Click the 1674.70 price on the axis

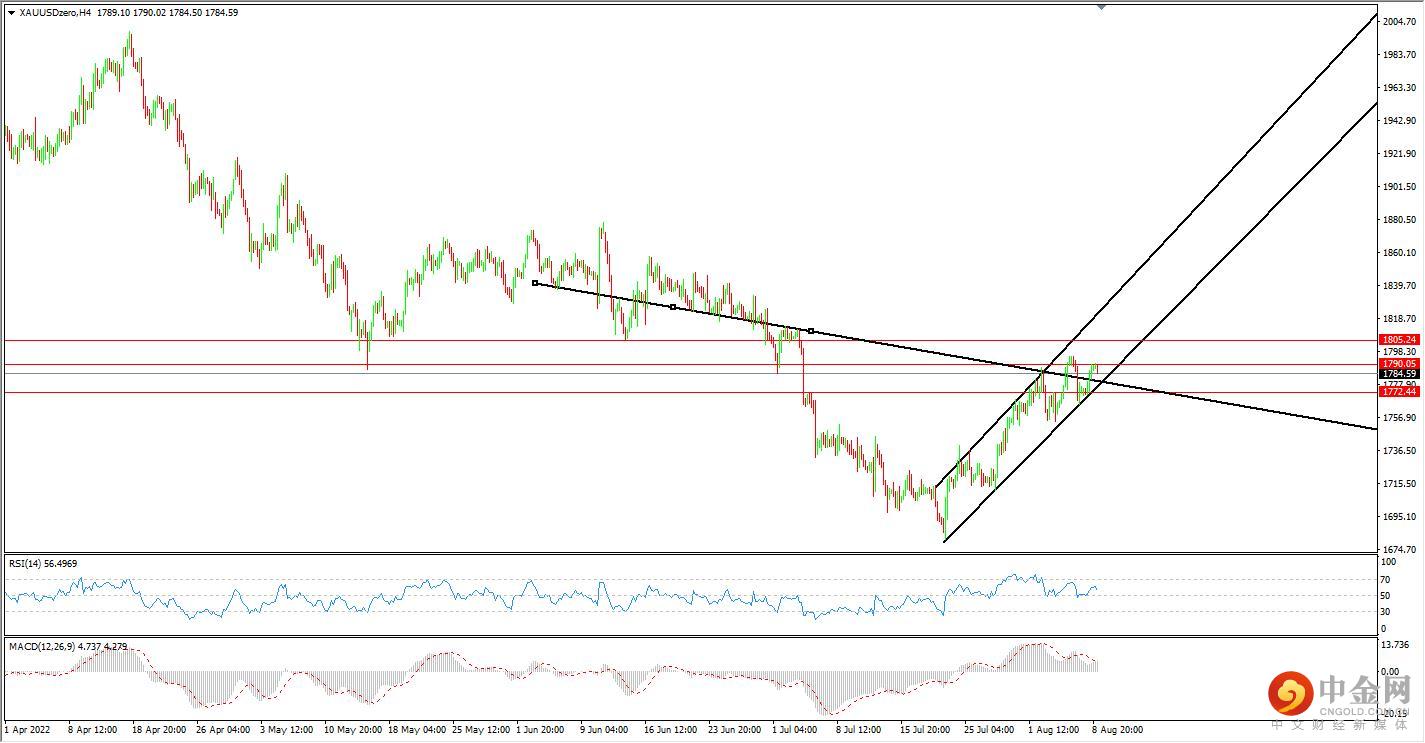[x=1399, y=550]
